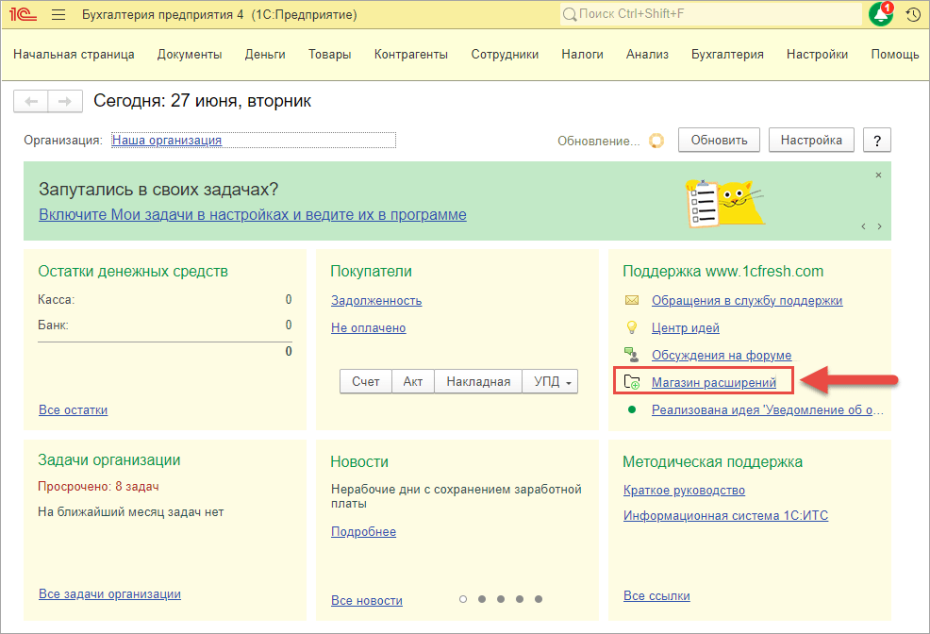Open Реализована идея Уведомление link
Viewport: 930px width, 634px height.
coord(768,410)
